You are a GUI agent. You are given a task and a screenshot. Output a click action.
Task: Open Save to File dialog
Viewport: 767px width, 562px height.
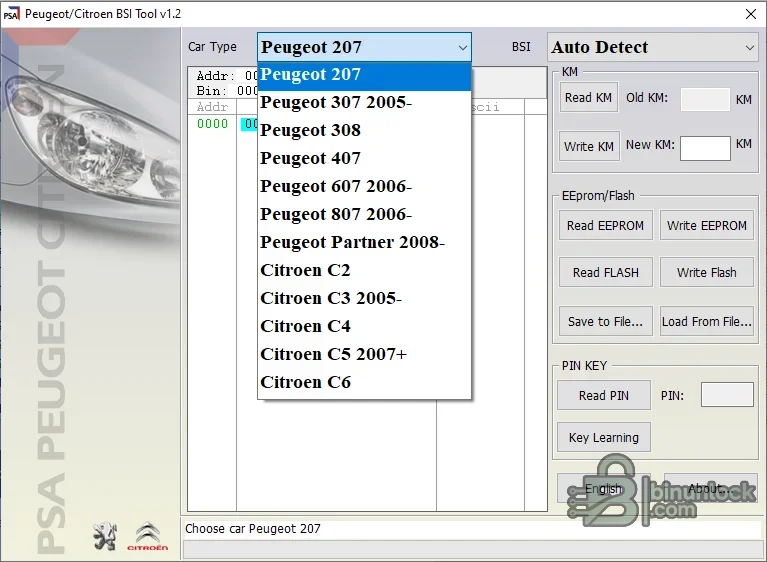606,321
